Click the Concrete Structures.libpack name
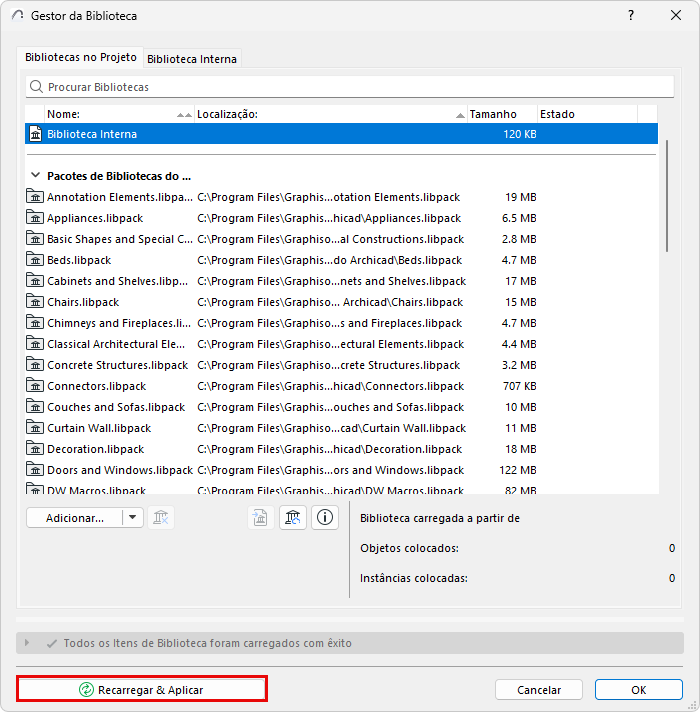The image size is (700, 712). click(x=117, y=365)
